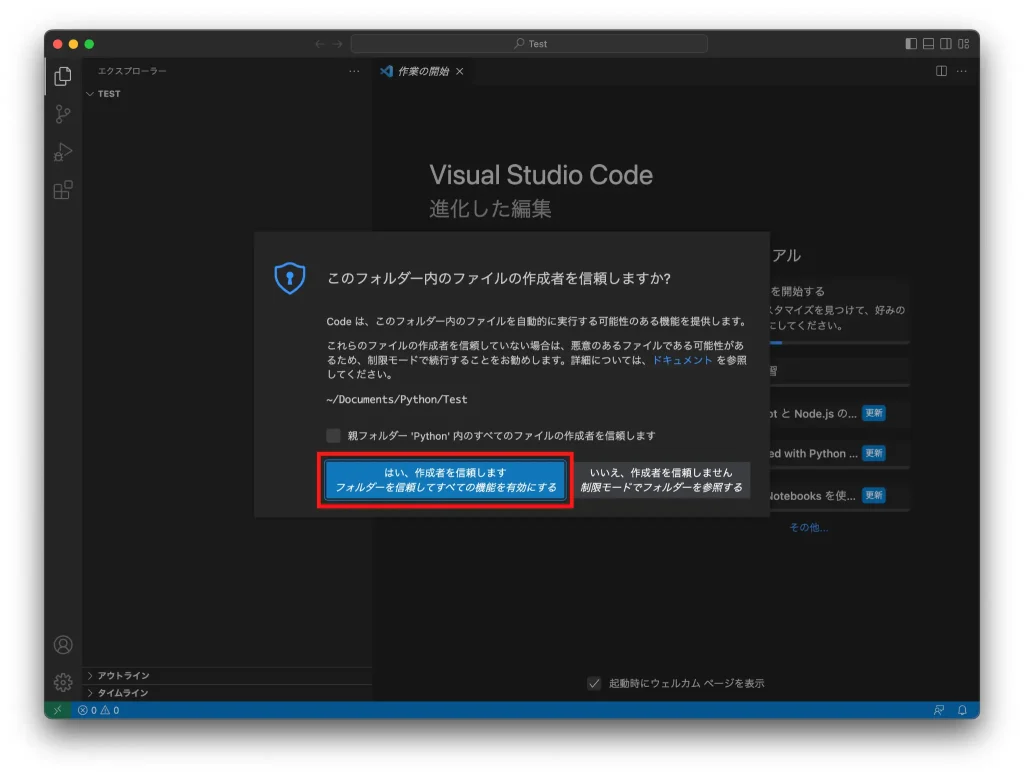The width and height of the screenshot is (1024, 777).
Task: Open the Manage settings gear icon
Action: point(62,681)
